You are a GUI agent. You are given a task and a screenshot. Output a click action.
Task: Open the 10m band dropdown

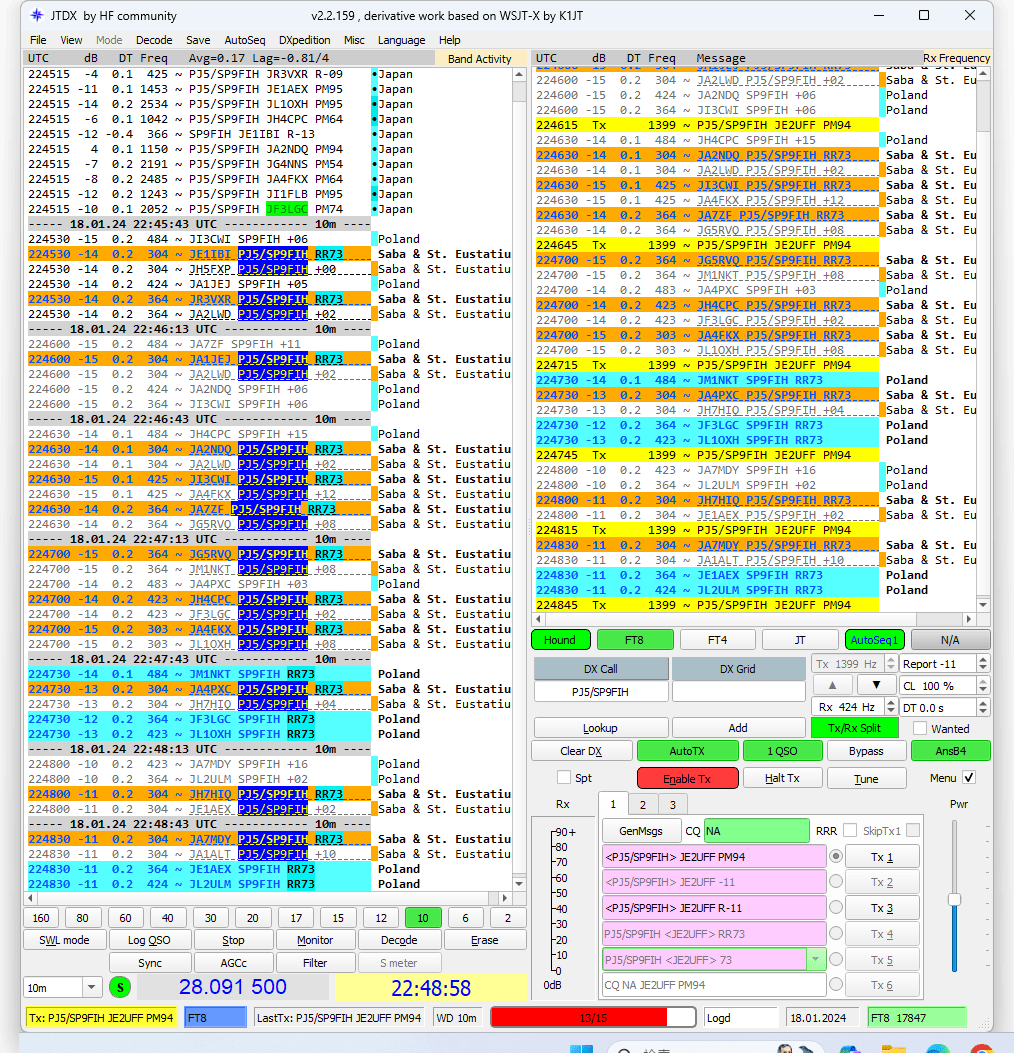pyautogui.click(x=92, y=987)
